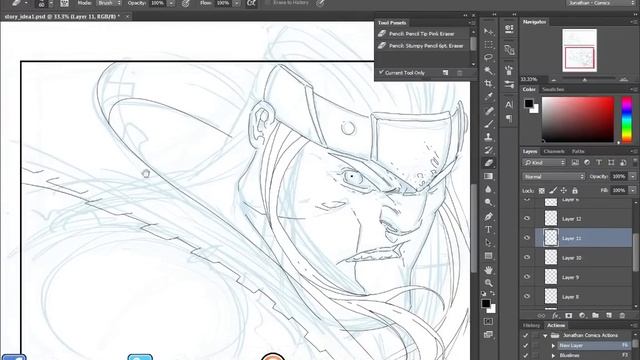Lock transparent pixels
The height and width of the screenshot is (360, 640).
542,191
